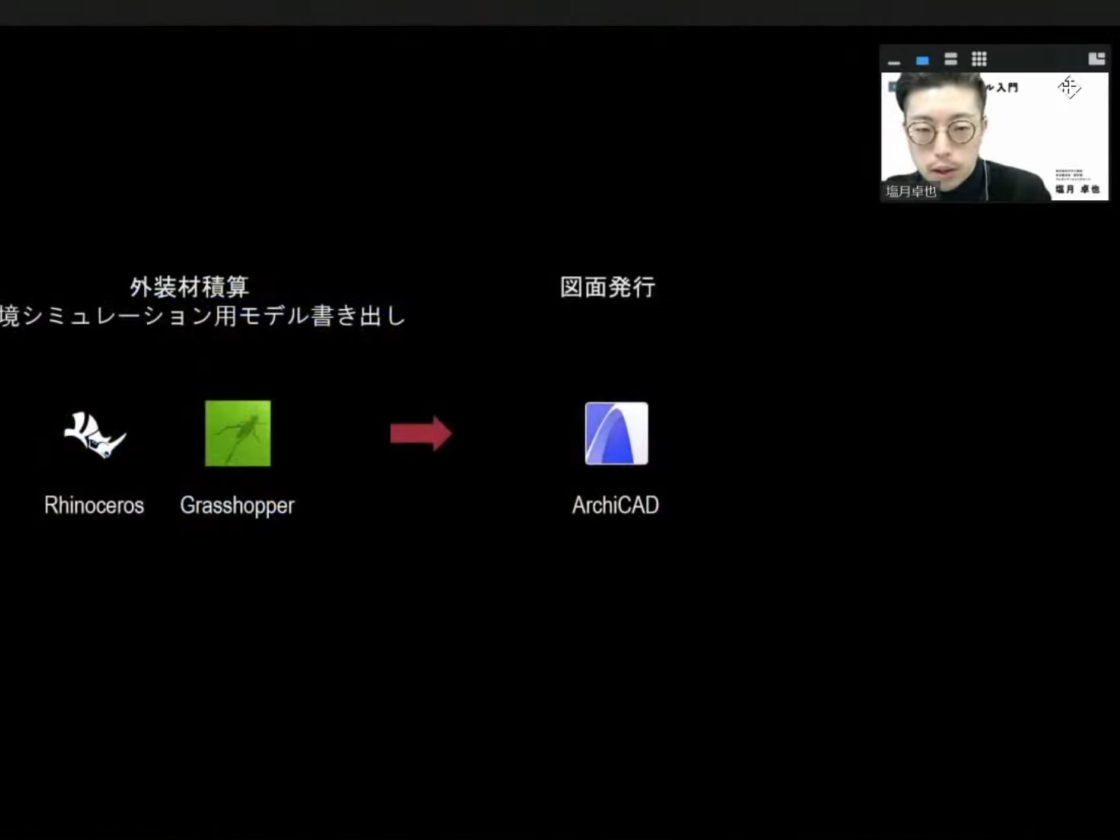This screenshot has height=840, width=1120.
Task: Click the '図面発行' heading text
Action: (x=608, y=287)
